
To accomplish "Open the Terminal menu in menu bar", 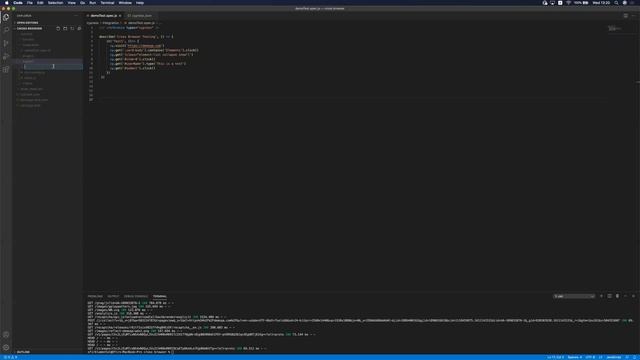I will 107,2.
